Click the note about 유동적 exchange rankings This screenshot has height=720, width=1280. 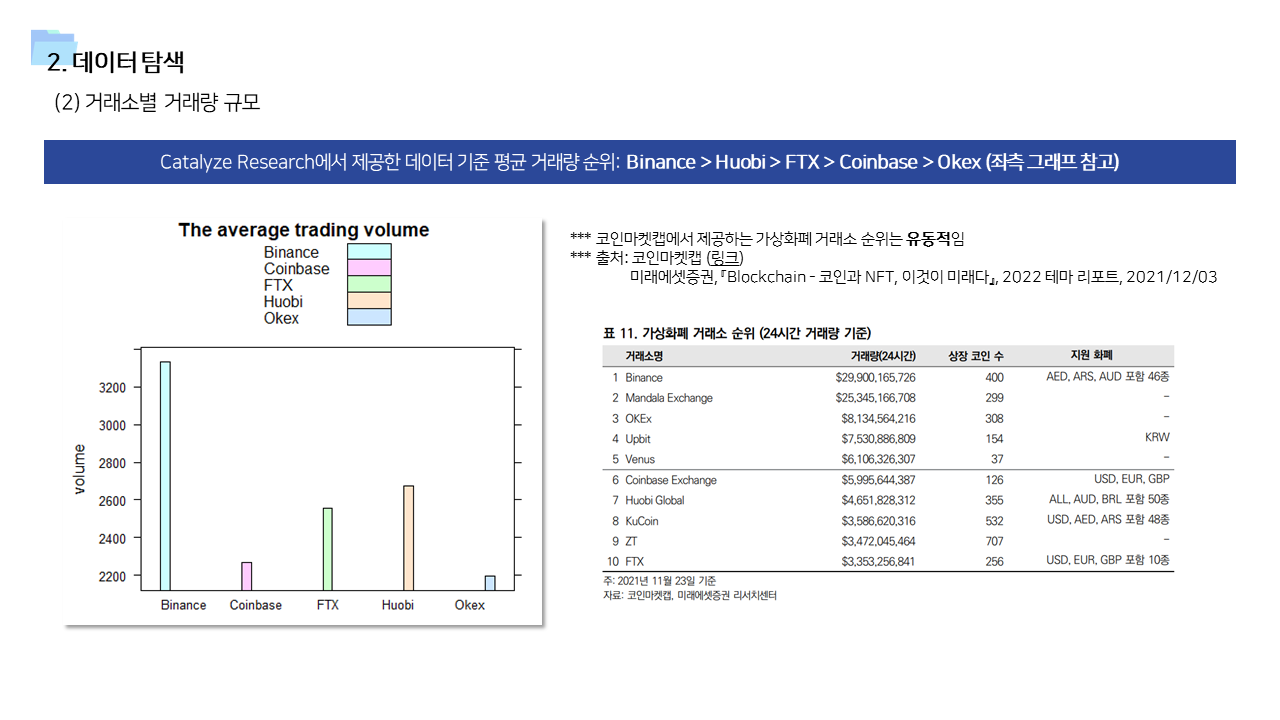click(767, 240)
